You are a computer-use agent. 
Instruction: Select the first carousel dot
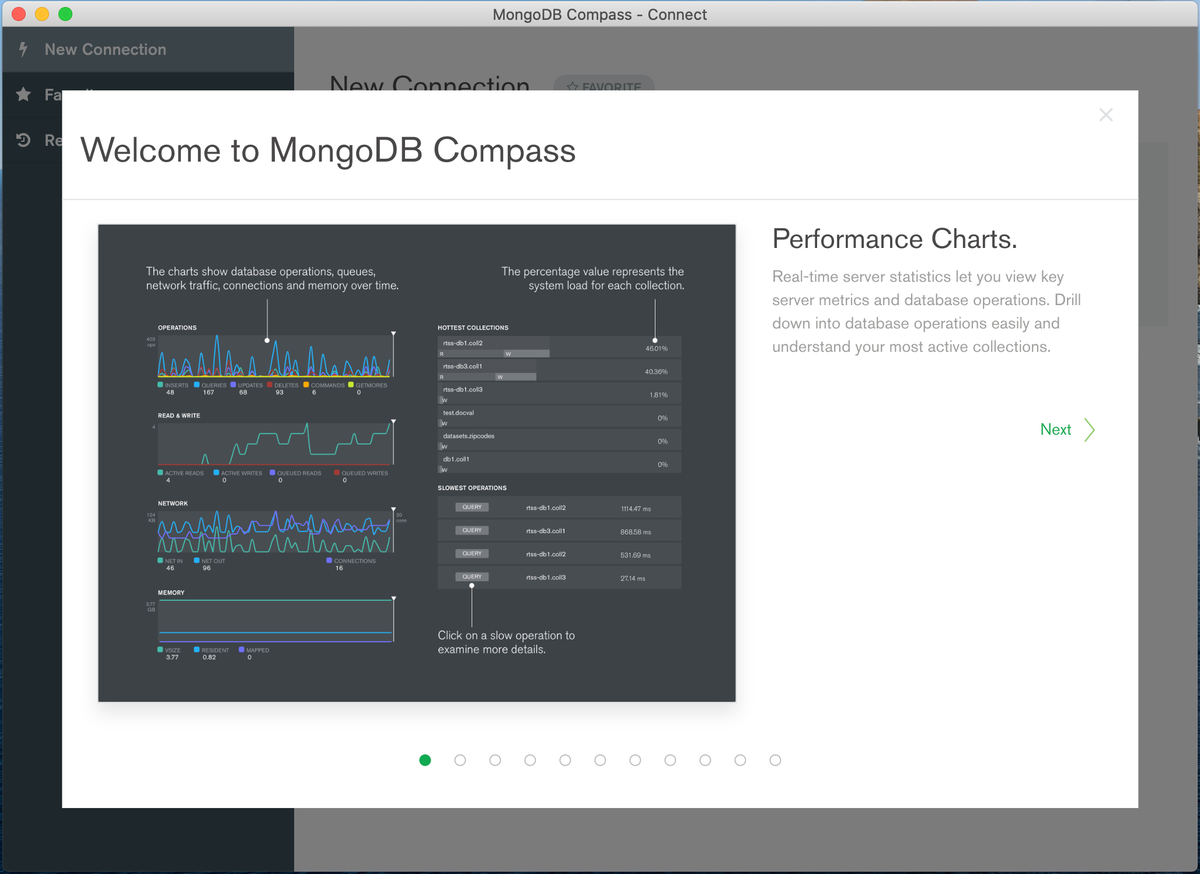pos(425,760)
